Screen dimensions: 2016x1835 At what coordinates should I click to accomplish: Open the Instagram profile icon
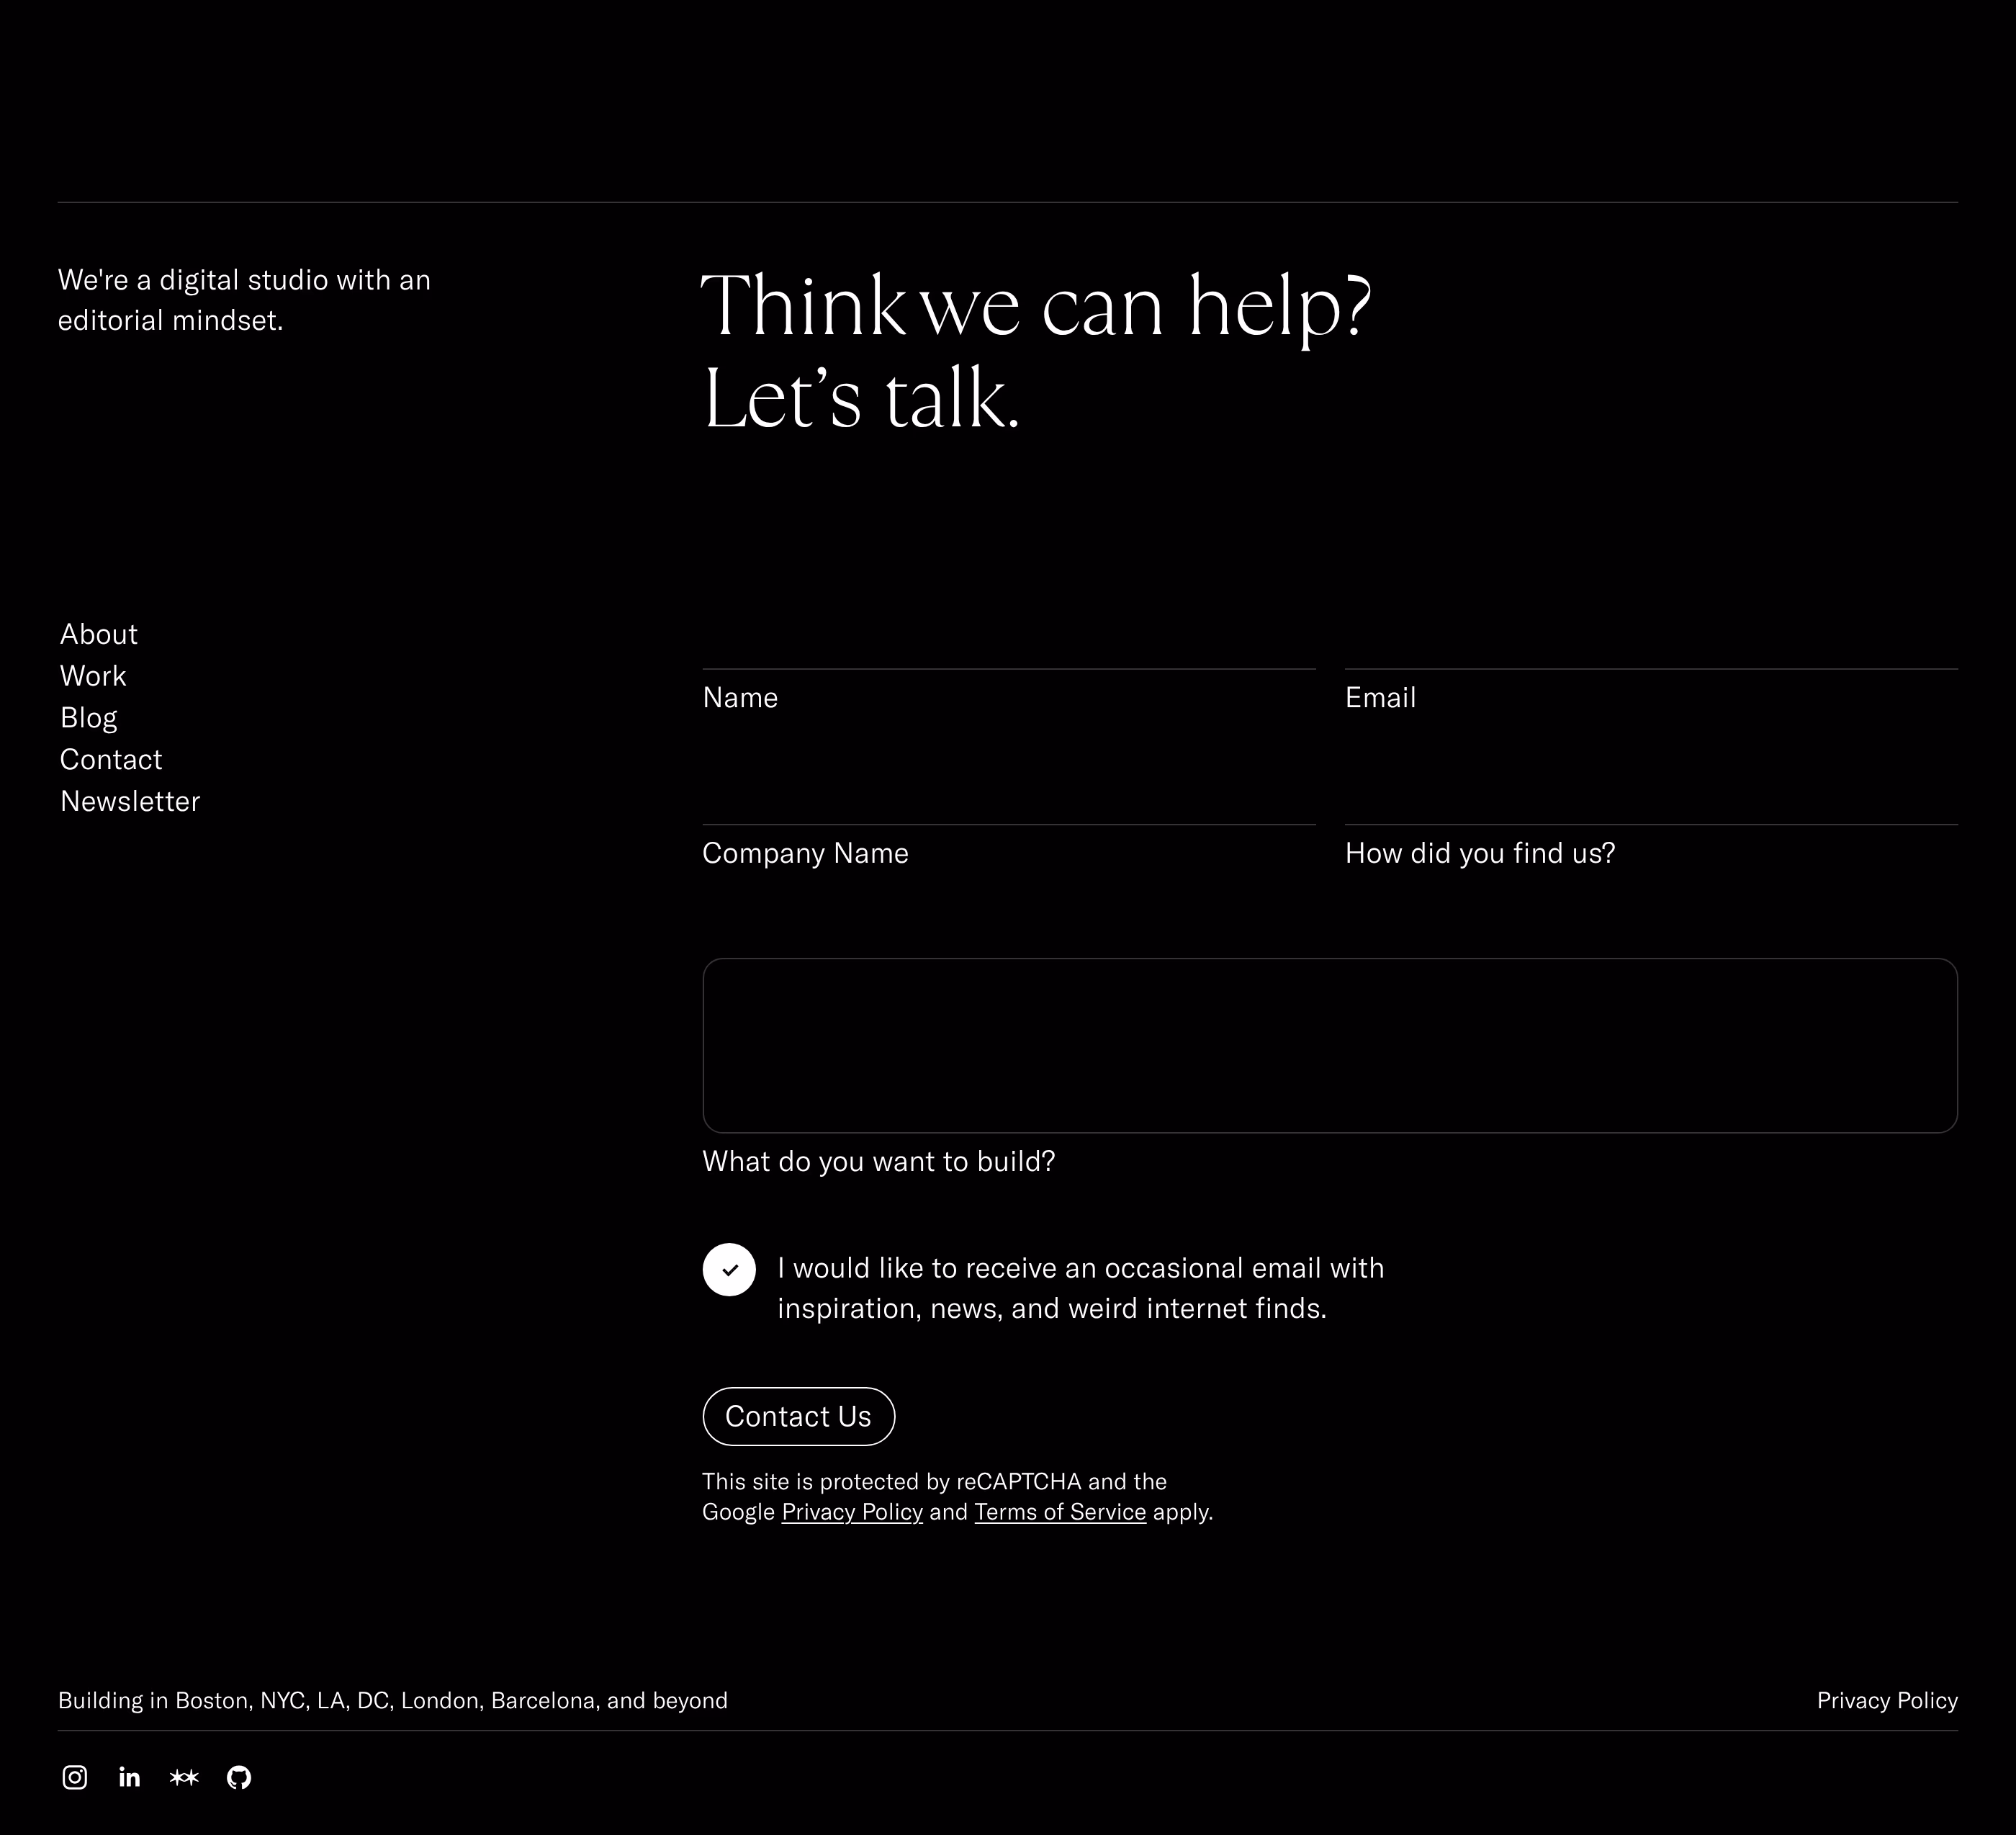[75, 1777]
